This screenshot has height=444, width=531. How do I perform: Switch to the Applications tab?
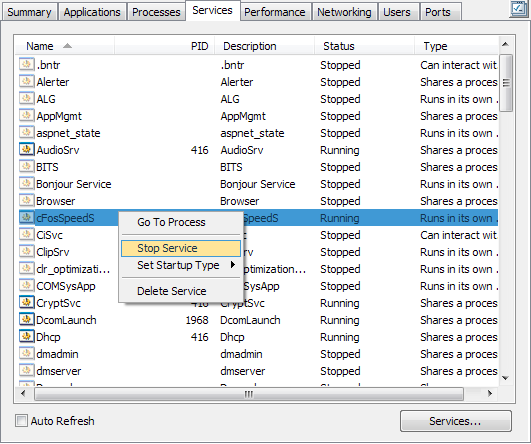pyautogui.click(x=92, y=12)
